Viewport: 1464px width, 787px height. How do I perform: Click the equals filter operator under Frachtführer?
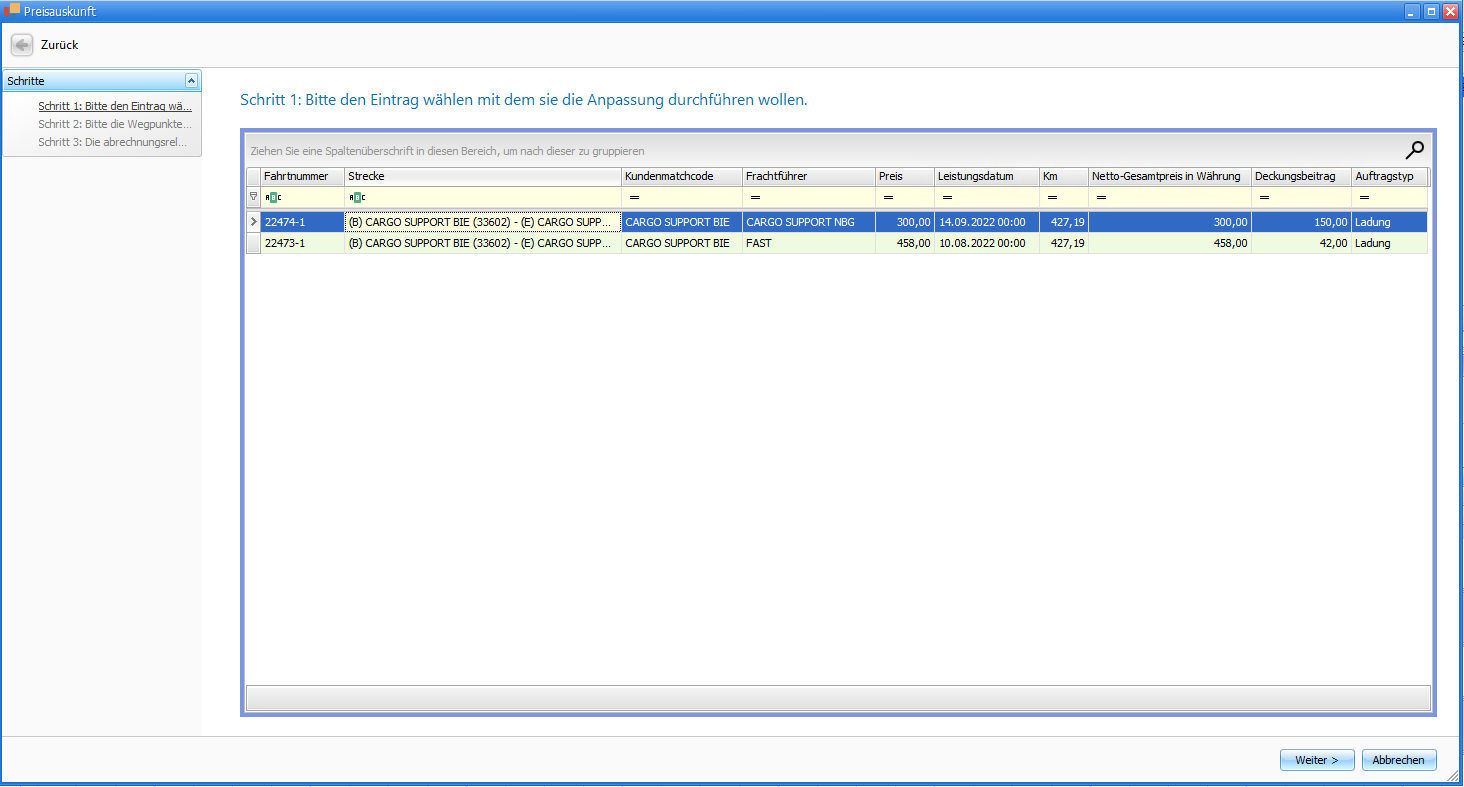coord(755,198)
